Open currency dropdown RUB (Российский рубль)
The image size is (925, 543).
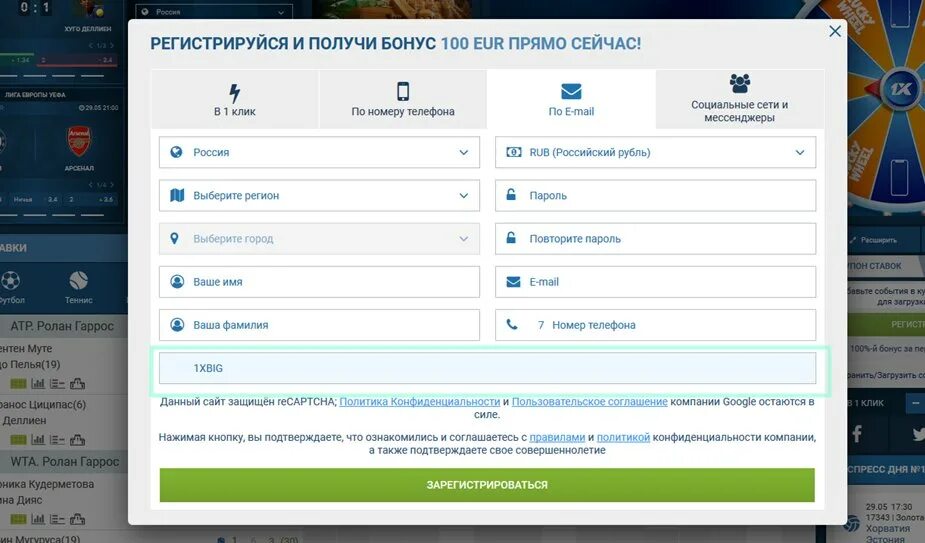point(655,152)
